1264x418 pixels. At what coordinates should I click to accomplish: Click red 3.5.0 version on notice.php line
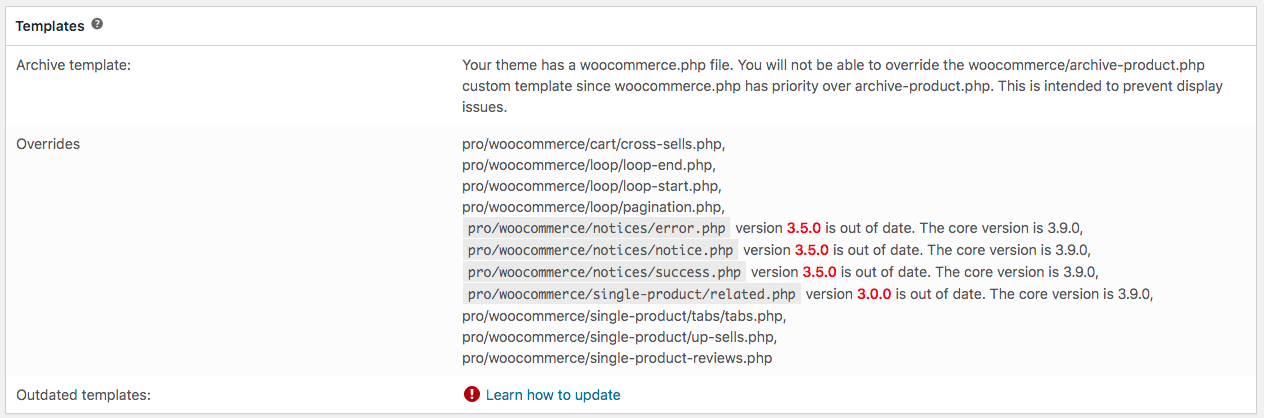click(811, 250)
